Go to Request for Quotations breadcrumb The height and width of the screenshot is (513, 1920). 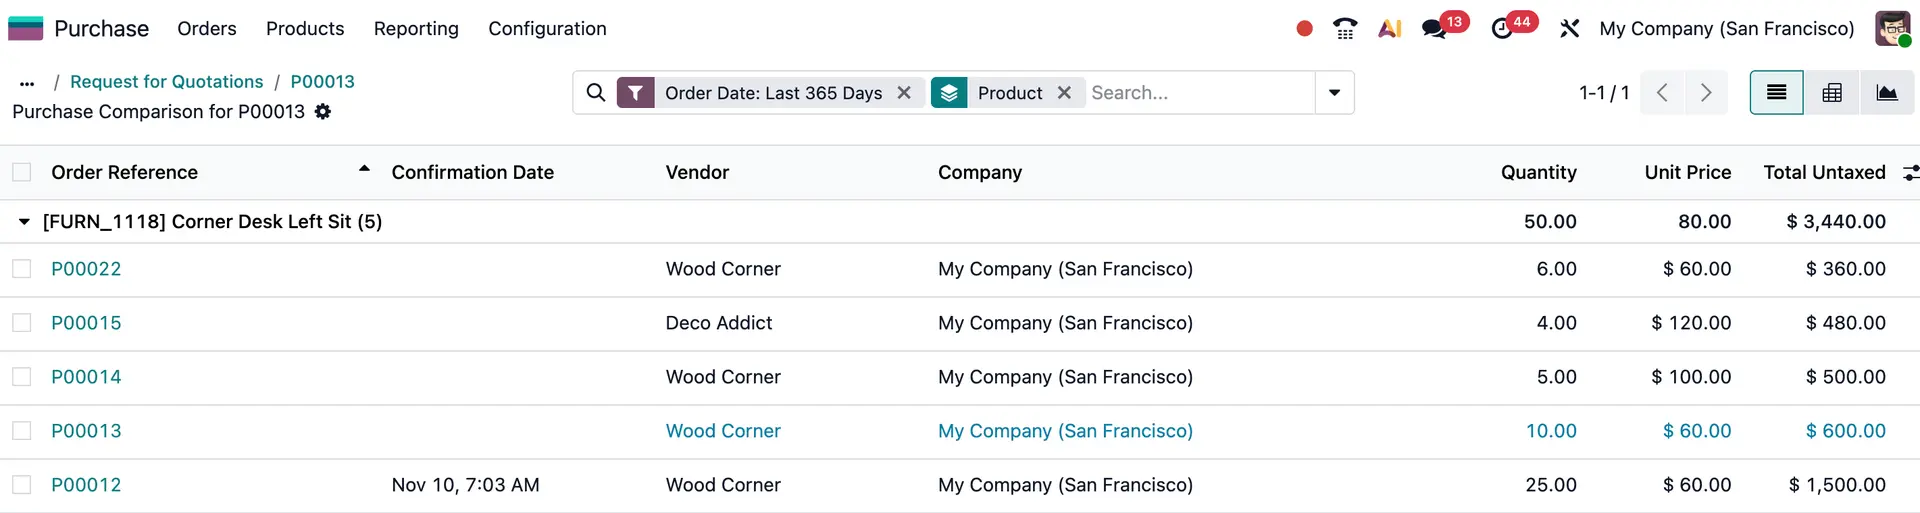coord(166,82)
